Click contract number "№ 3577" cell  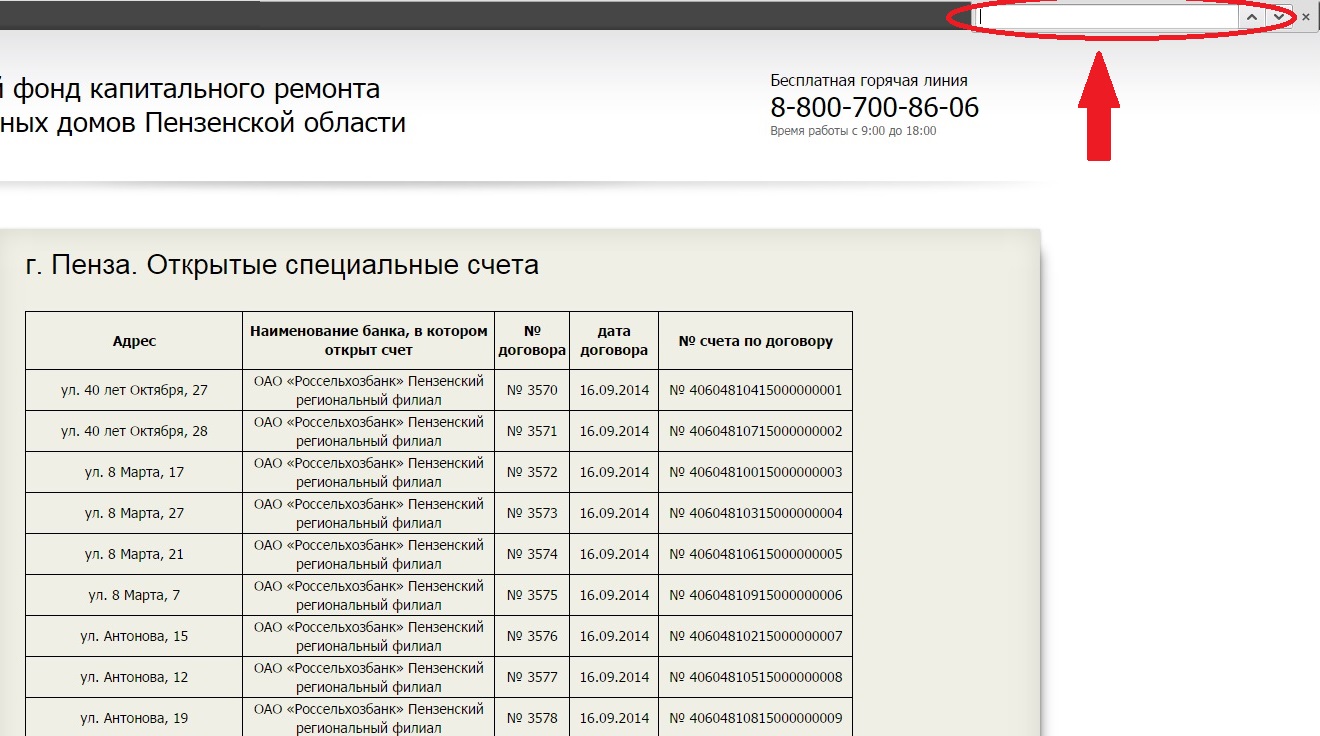(532, 677)
